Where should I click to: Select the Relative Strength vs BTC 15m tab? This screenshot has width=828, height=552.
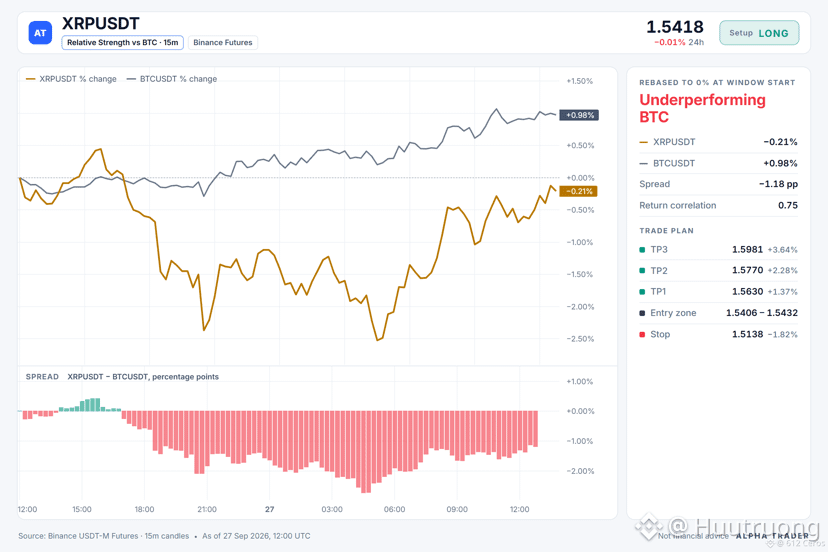pos(123,43)
